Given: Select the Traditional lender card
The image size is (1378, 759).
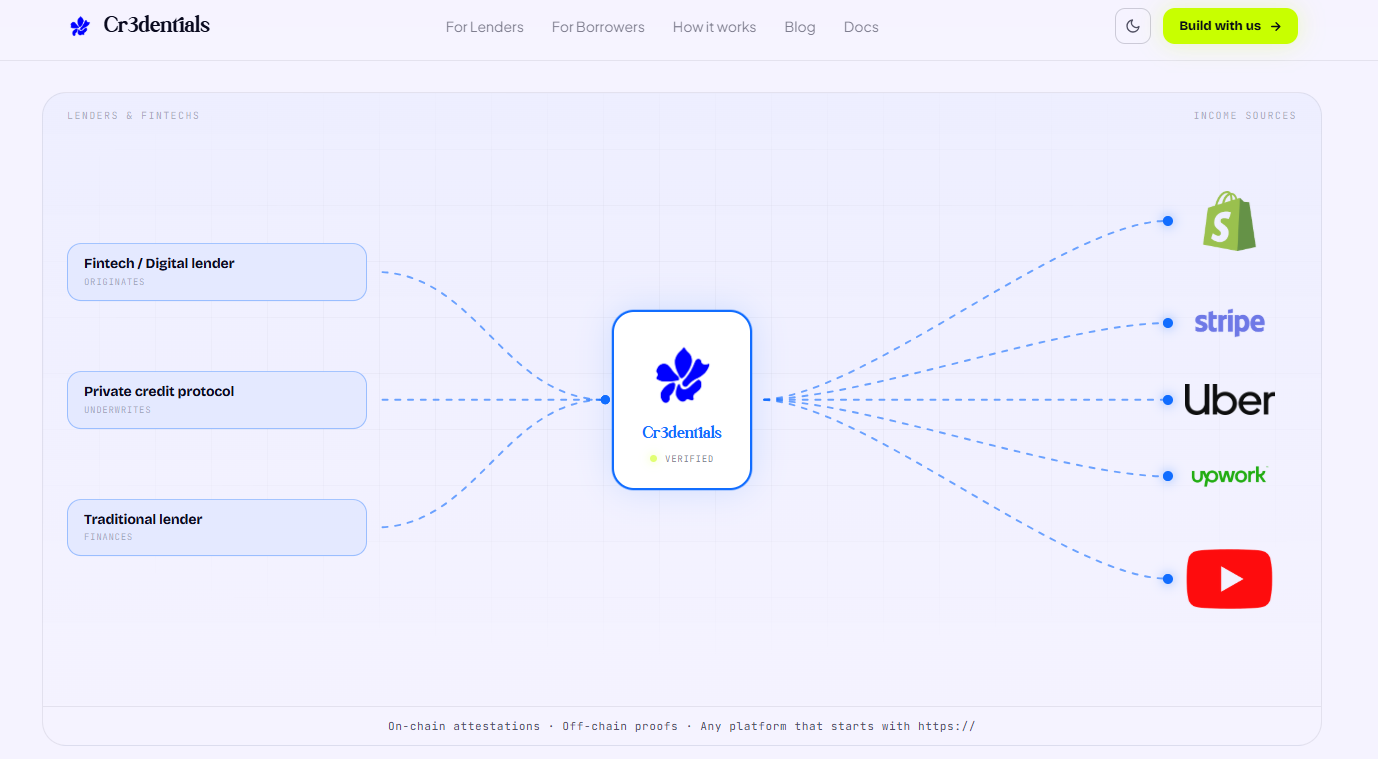Looking at the screenshot, I should [x=217, y=528].
